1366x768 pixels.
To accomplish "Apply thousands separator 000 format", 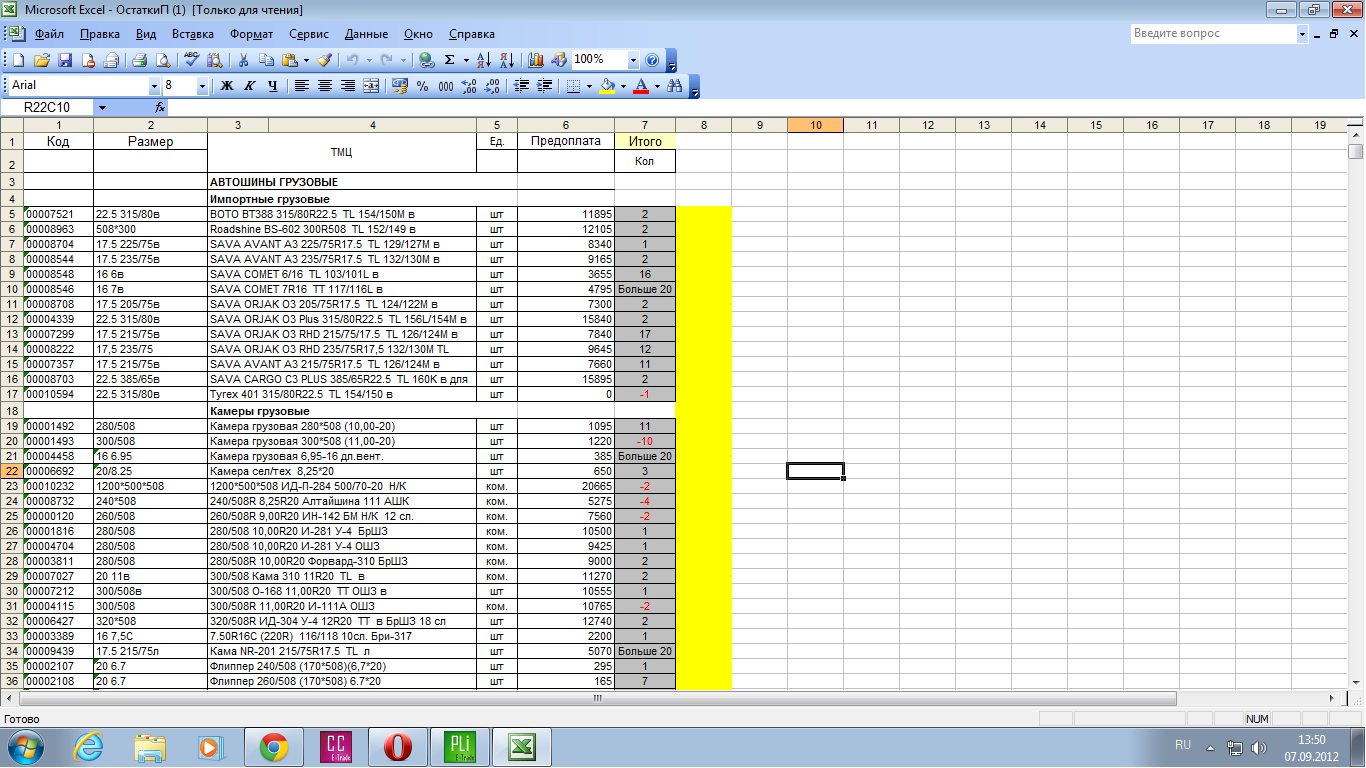I will point(446,86).
